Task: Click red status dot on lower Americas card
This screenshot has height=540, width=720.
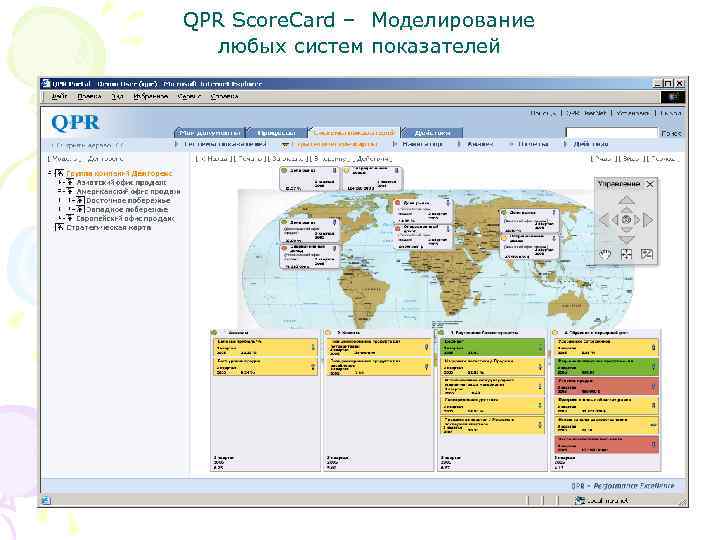Action: [284, 248]
